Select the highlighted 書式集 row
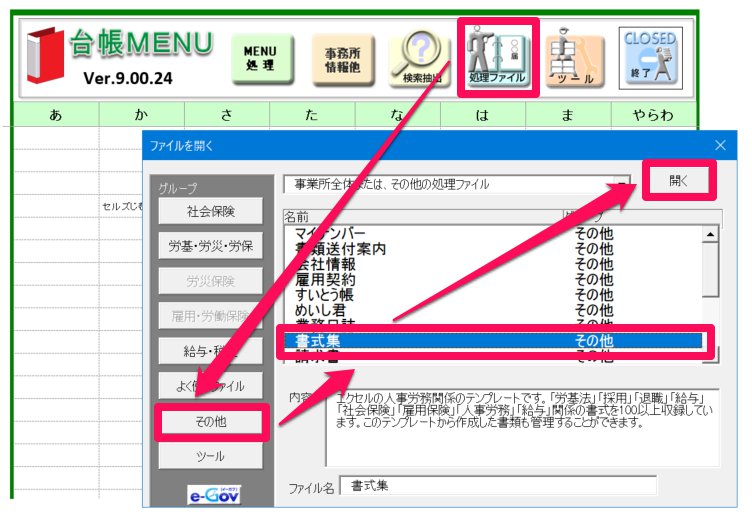The image size is (752, 515). tap(493, 341)
